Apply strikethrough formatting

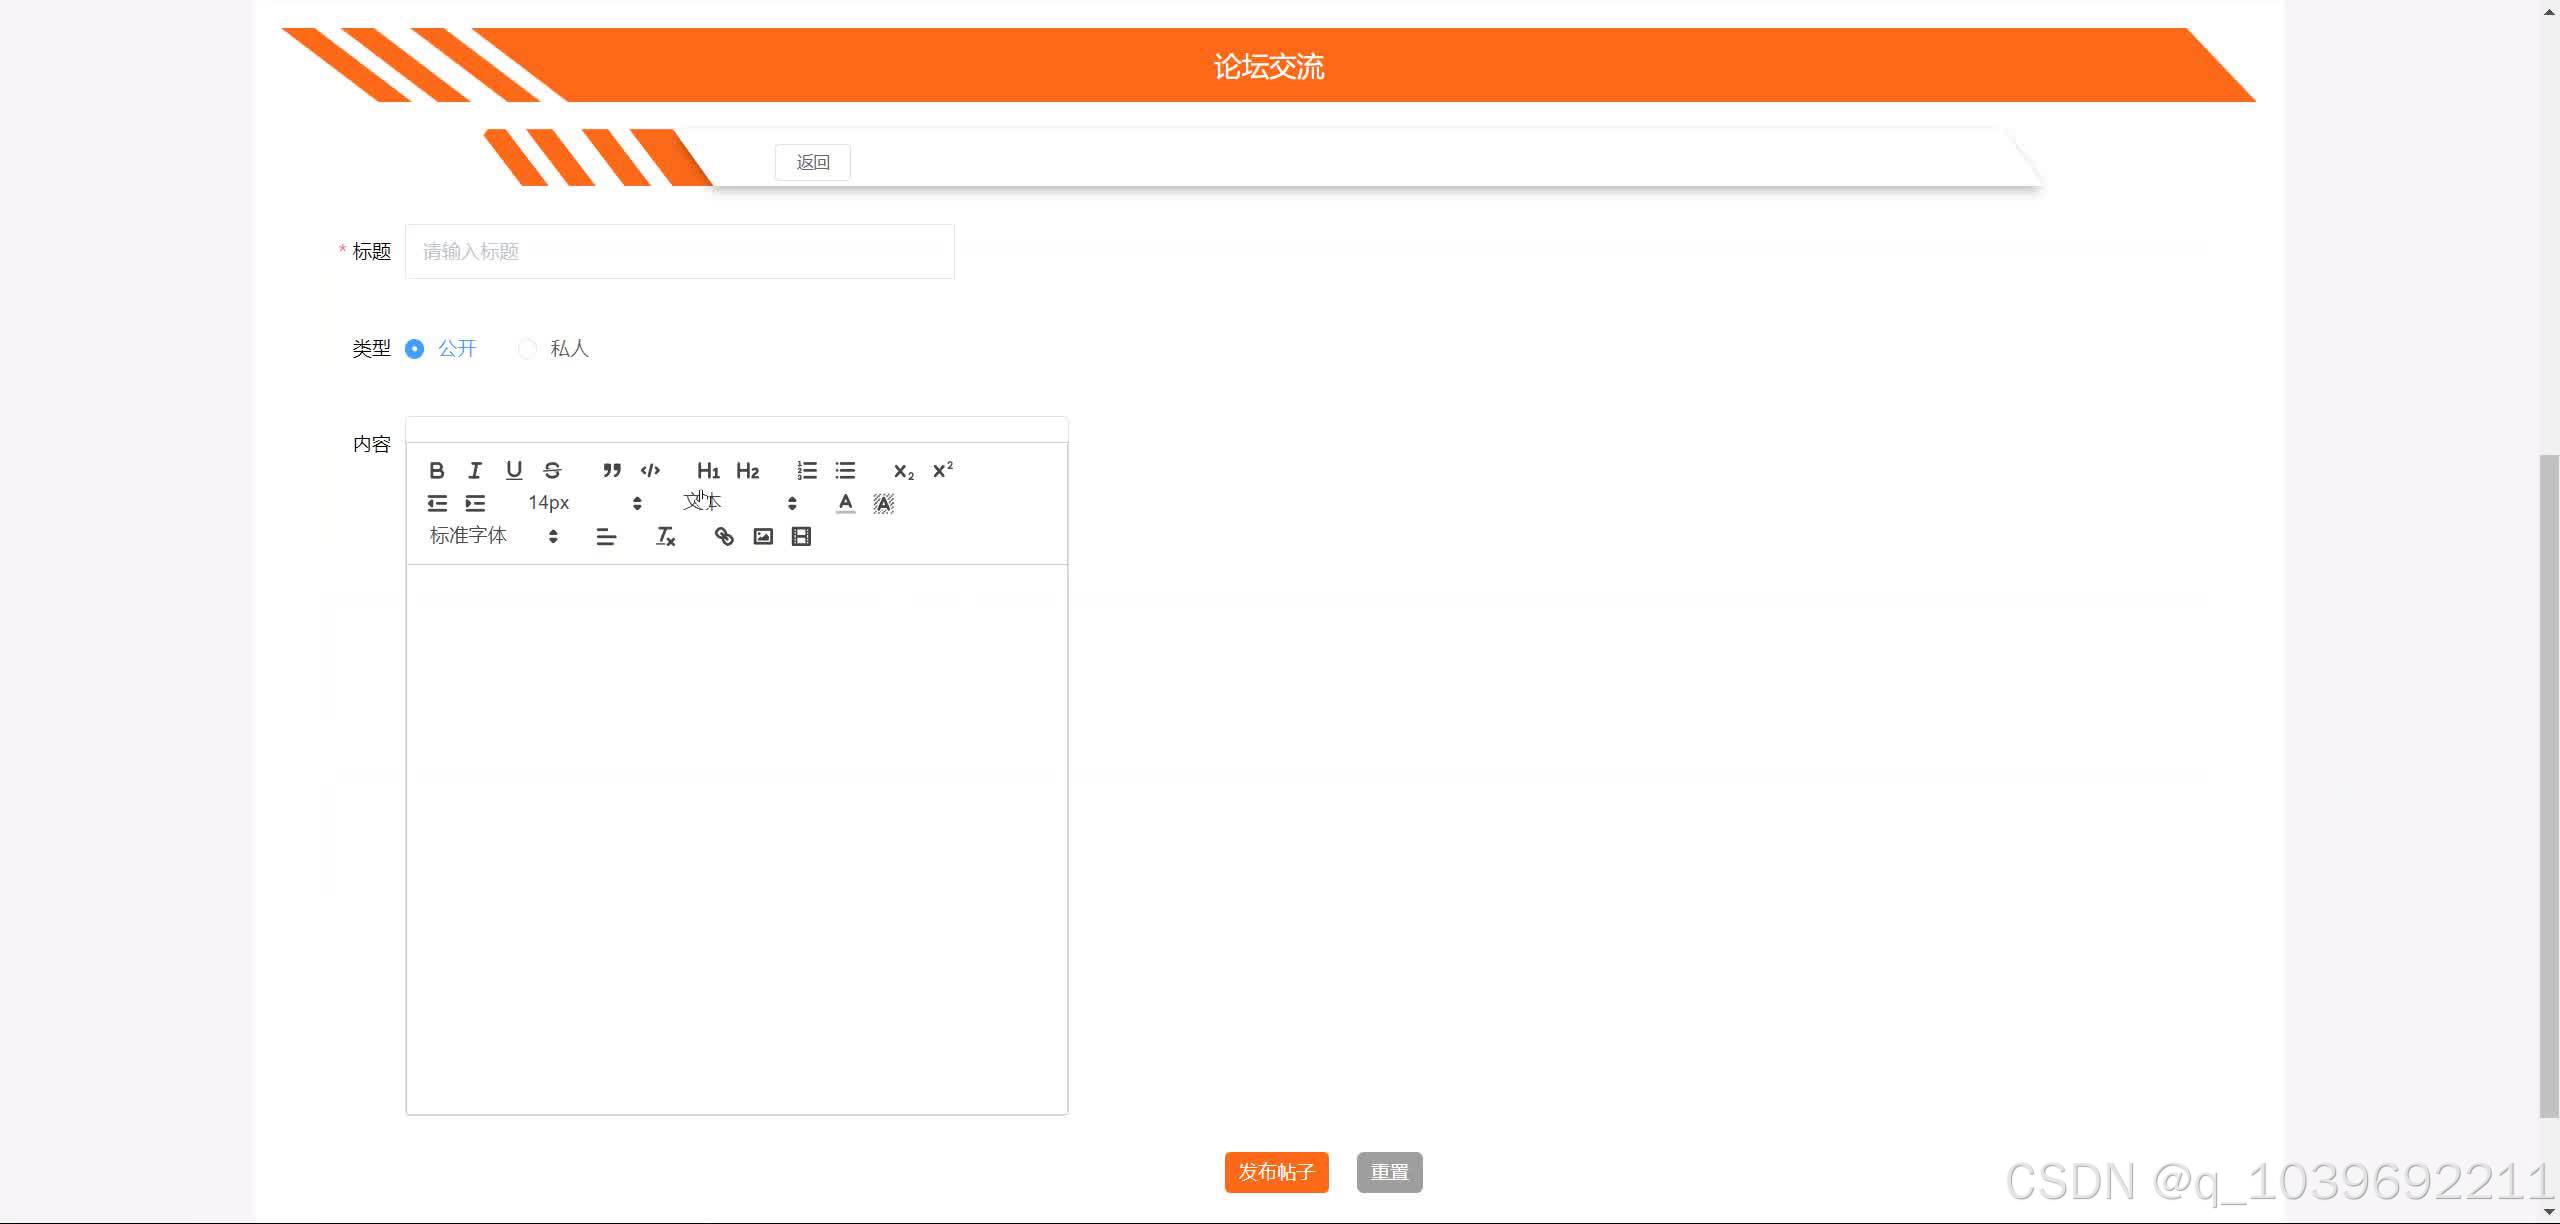click(552, 470)
